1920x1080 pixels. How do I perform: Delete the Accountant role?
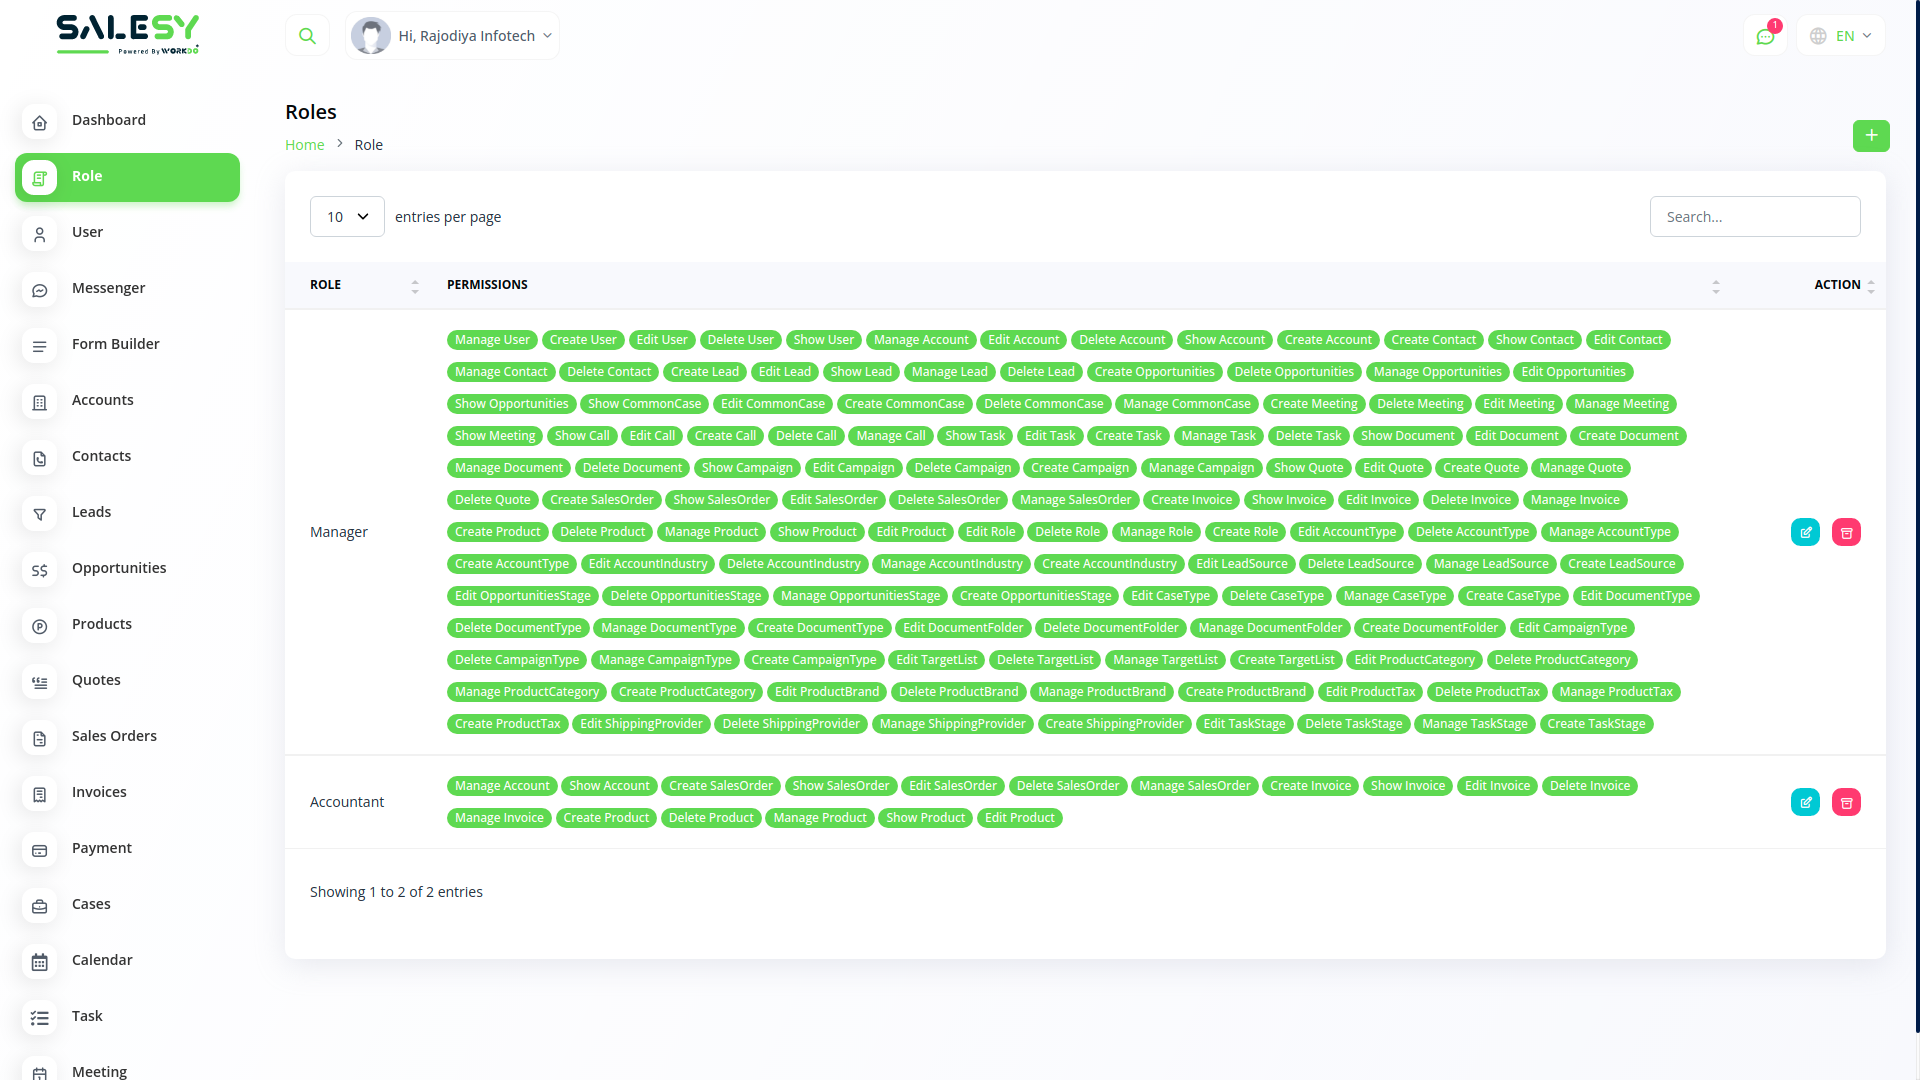(x=1846, y=803)
